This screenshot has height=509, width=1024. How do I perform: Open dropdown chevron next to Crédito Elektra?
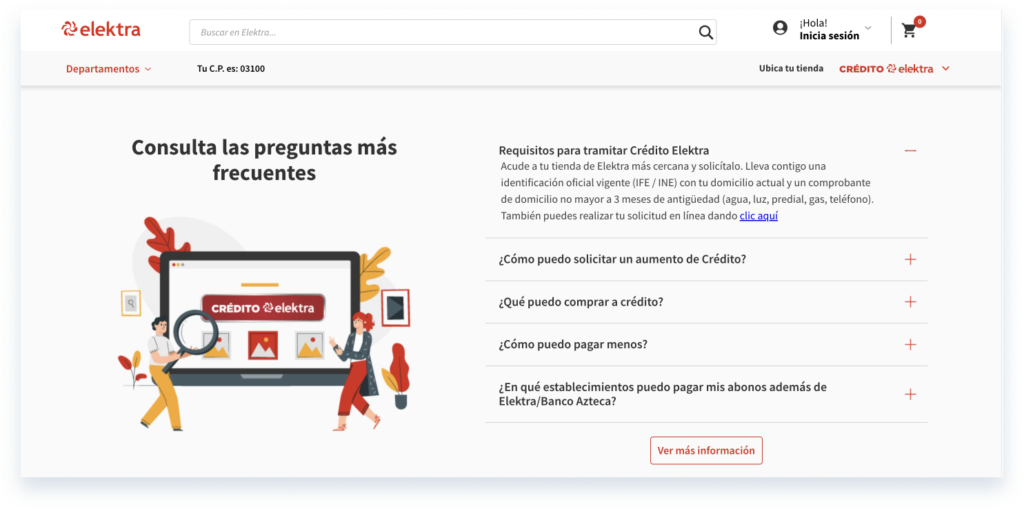[946, 69]
